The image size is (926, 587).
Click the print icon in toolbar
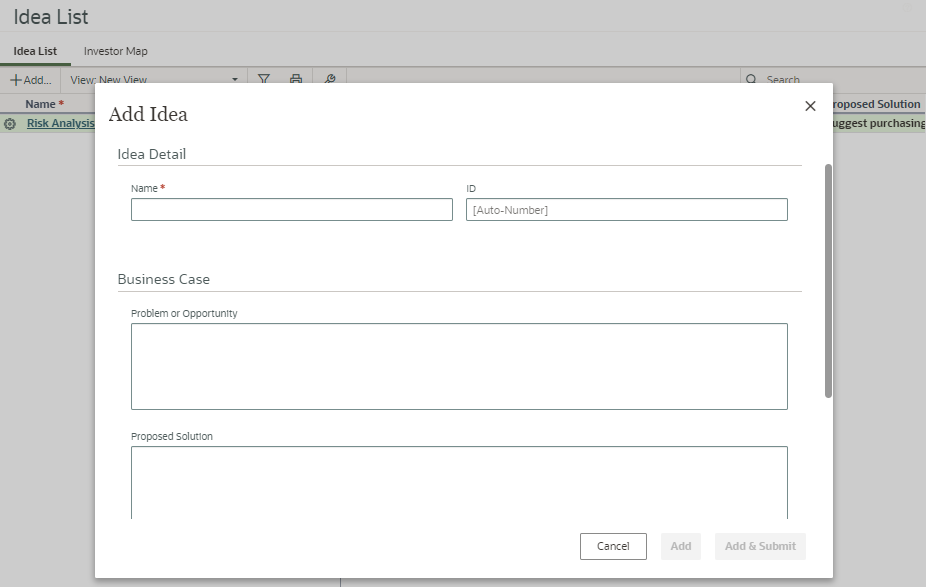coord(296,79)
